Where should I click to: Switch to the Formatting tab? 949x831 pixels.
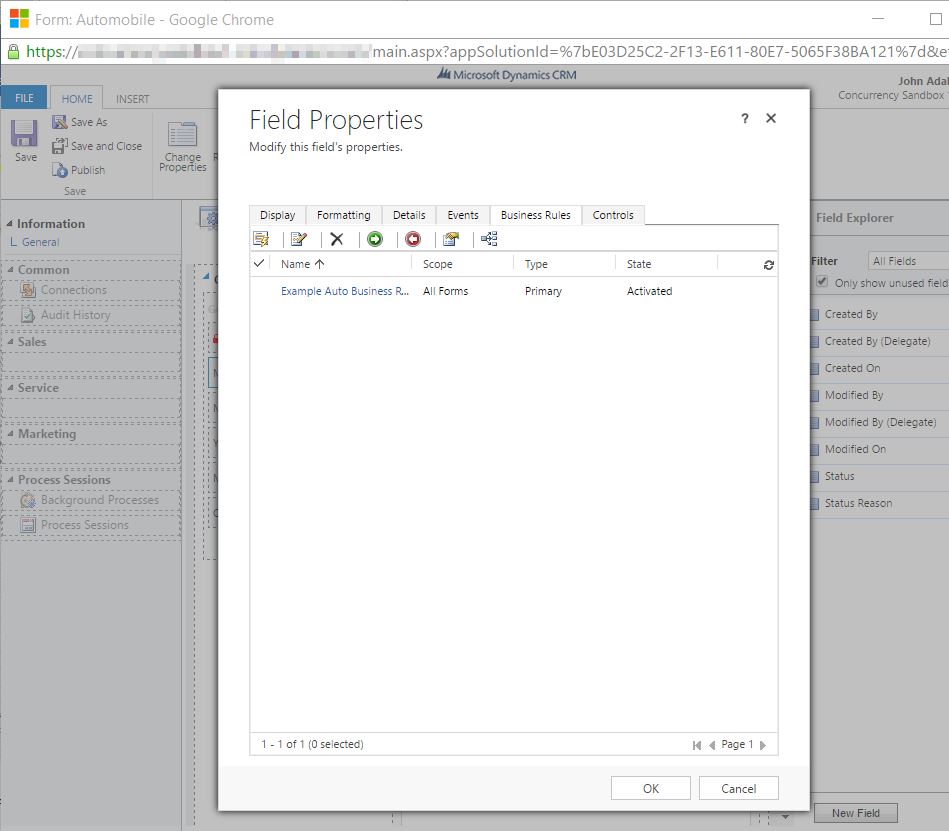click(343, 215)
